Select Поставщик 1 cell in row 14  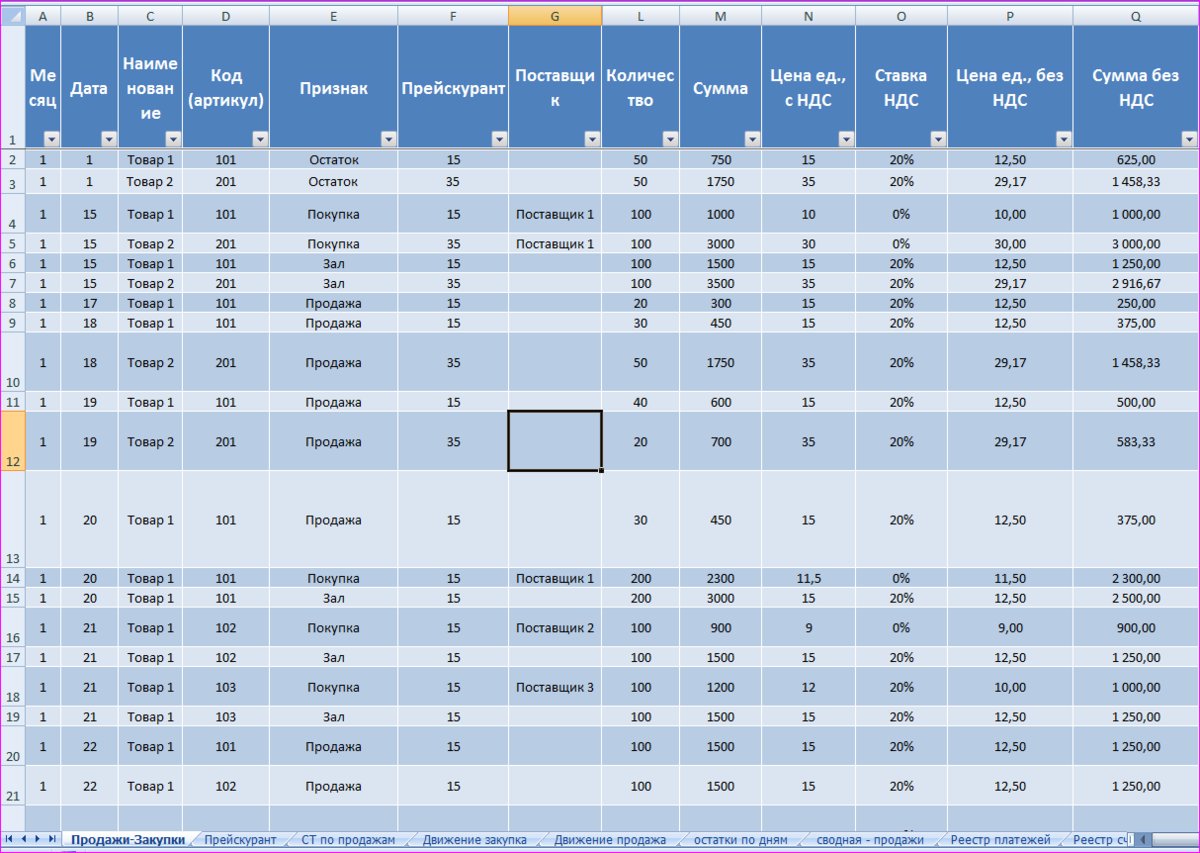tap(555, 578)
